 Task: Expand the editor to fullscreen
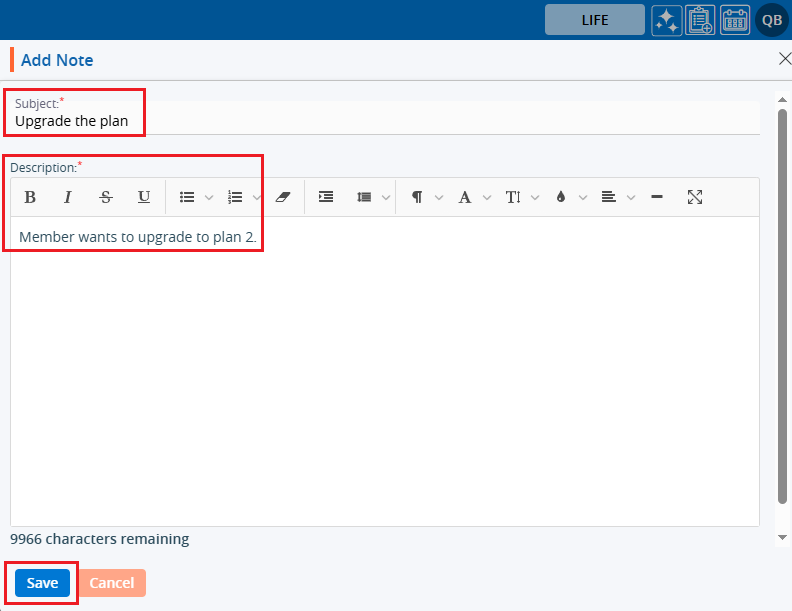(x=695, y=197)
